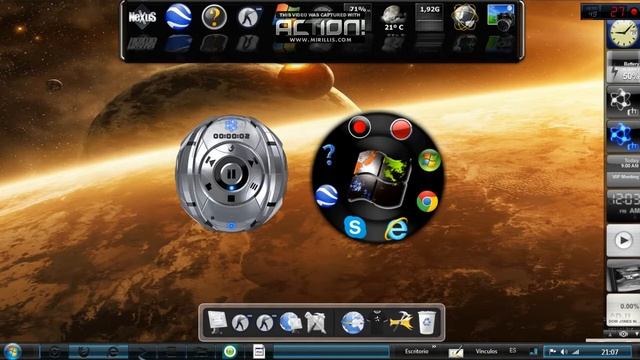The height and width of the screenshot is (360, 640).
Task: Click the 21:07 taskbar clock
Action: coord(610,352)
